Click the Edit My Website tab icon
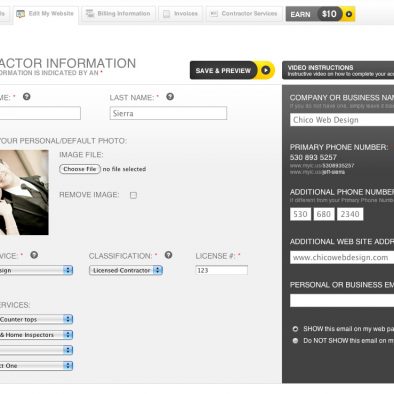The height and width of the screenshot is (394, 394). (x=21, y=14)
